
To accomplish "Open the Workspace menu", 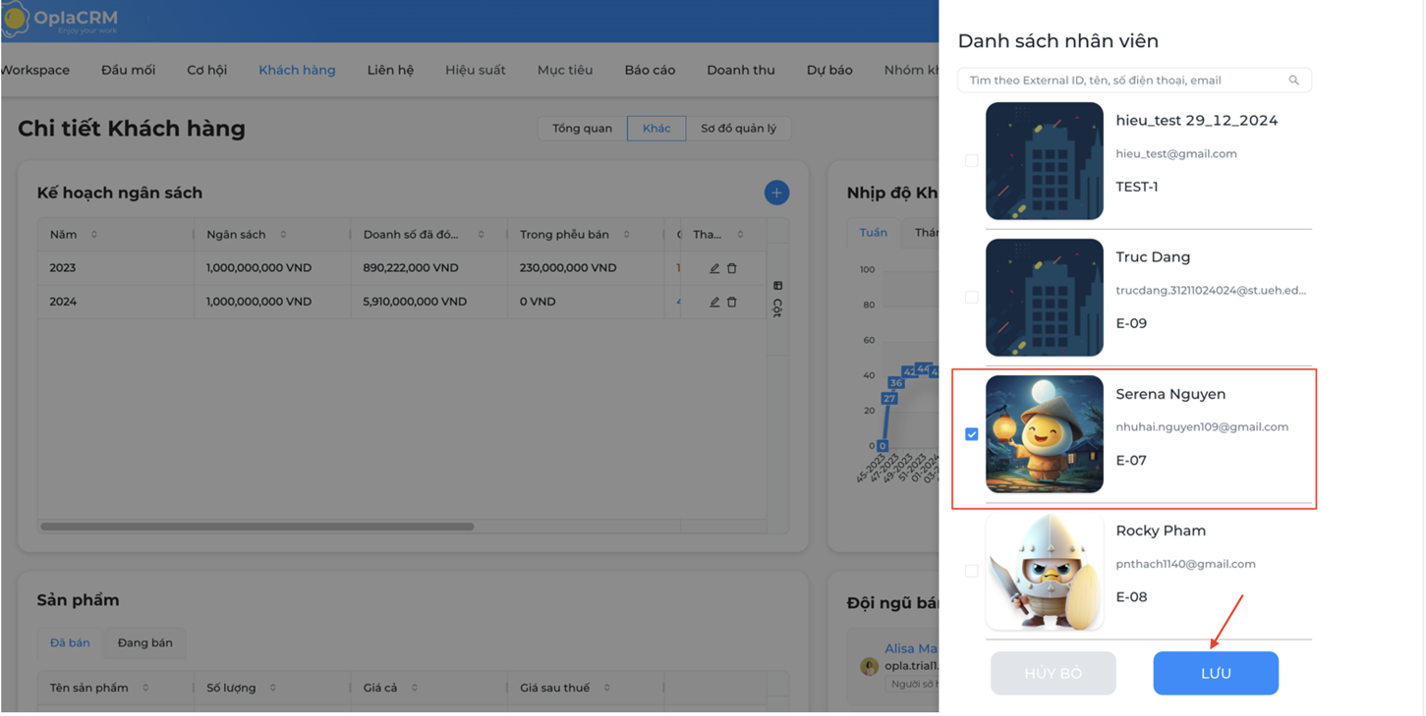I will pos(35,70).
